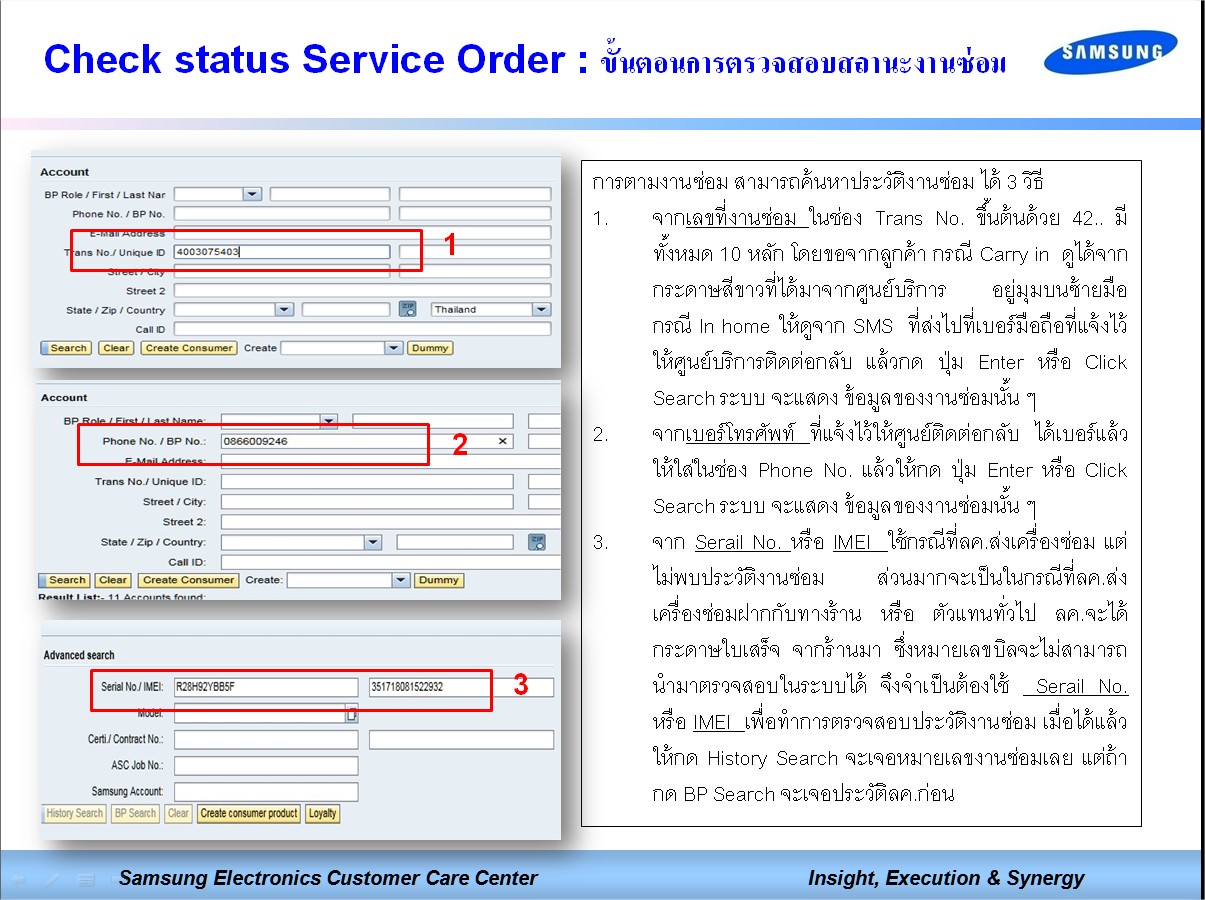1205x900 pixels.
Task: Click Clear in the form with Trans No. 4003075403
Action: 116,348
